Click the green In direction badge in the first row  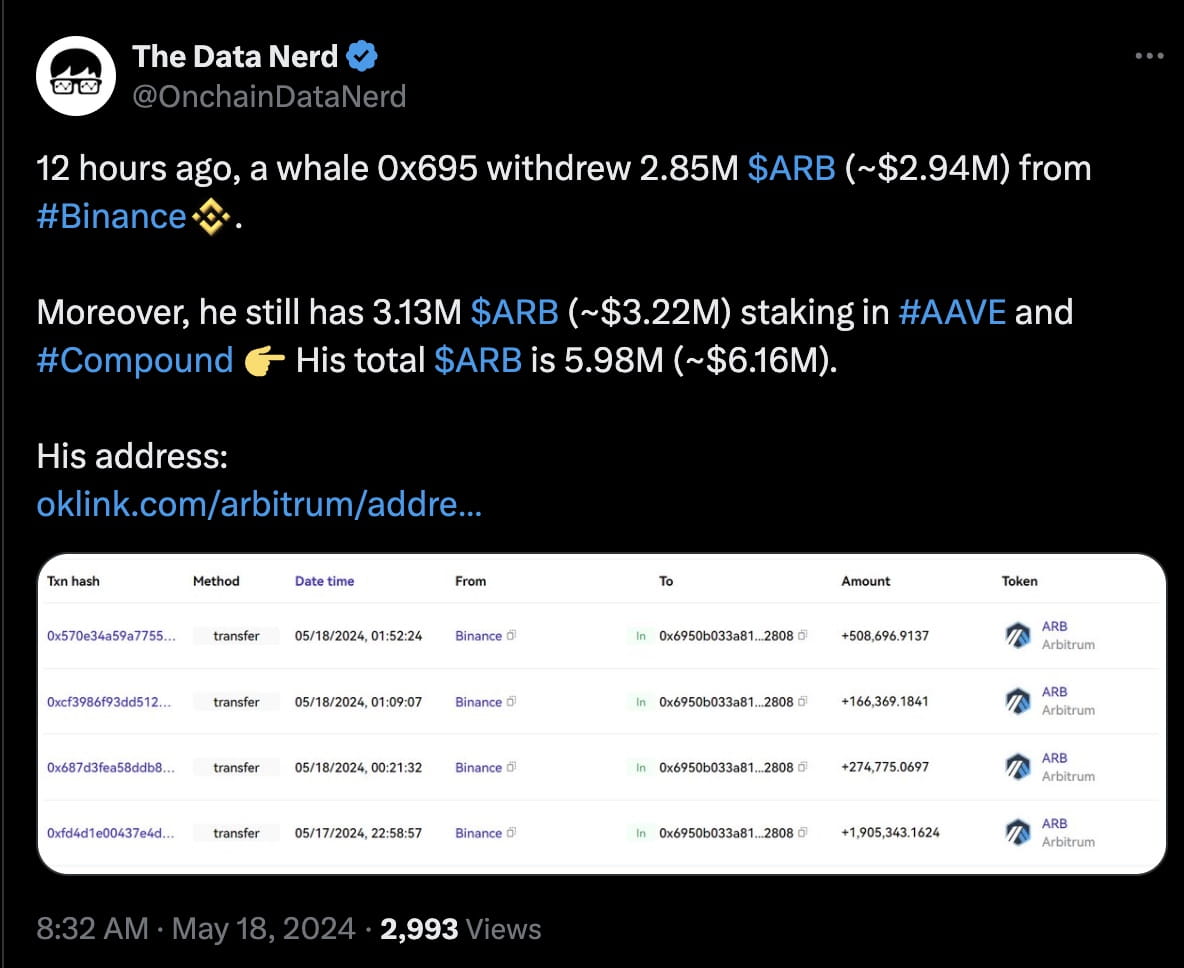[x=641, y=636]
